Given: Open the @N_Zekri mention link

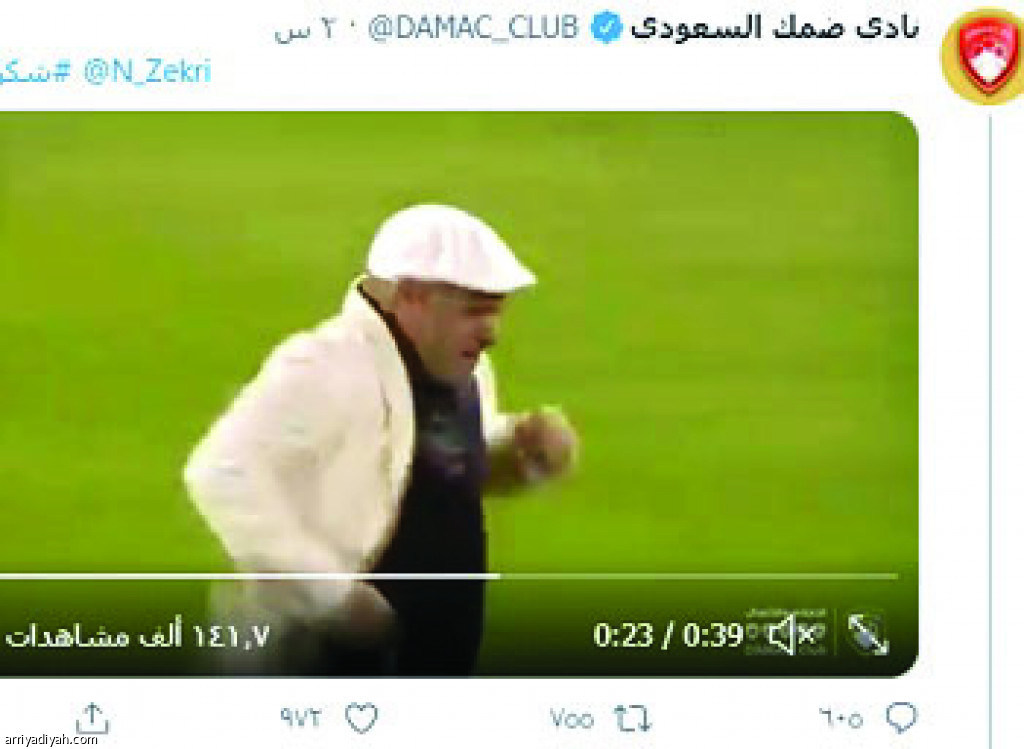Looking at the screenshot, I should 148,71.
